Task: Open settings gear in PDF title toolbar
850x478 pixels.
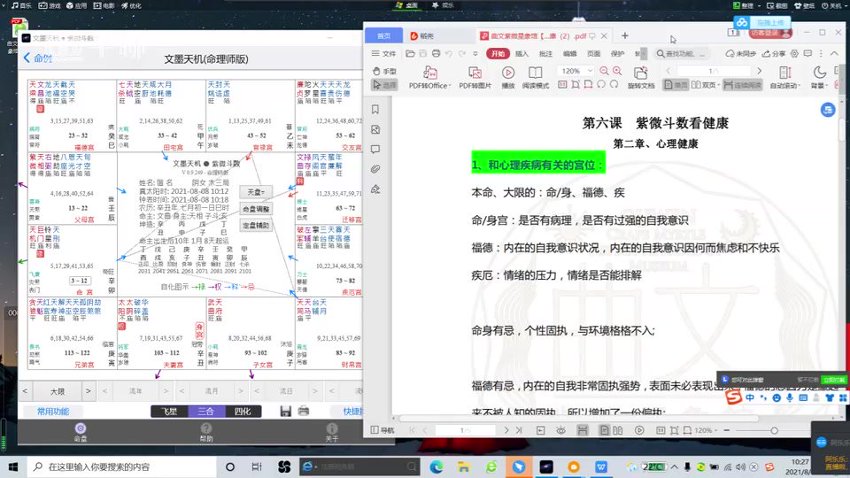Action: [x=794, y=54]
